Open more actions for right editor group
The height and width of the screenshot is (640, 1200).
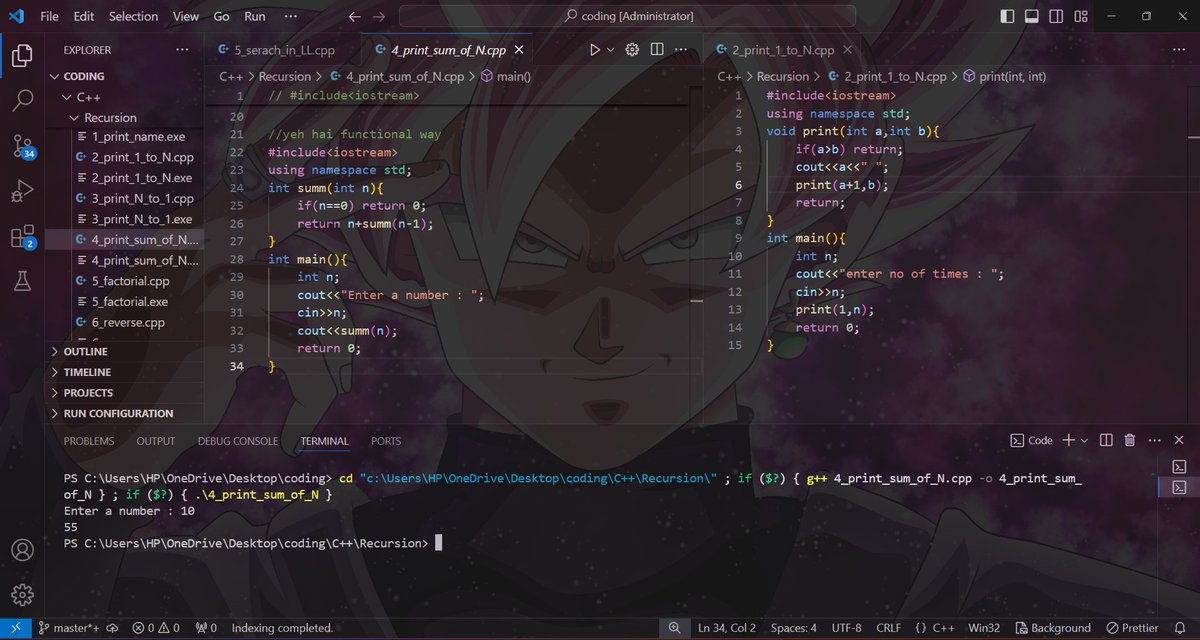click(1181, 50)
